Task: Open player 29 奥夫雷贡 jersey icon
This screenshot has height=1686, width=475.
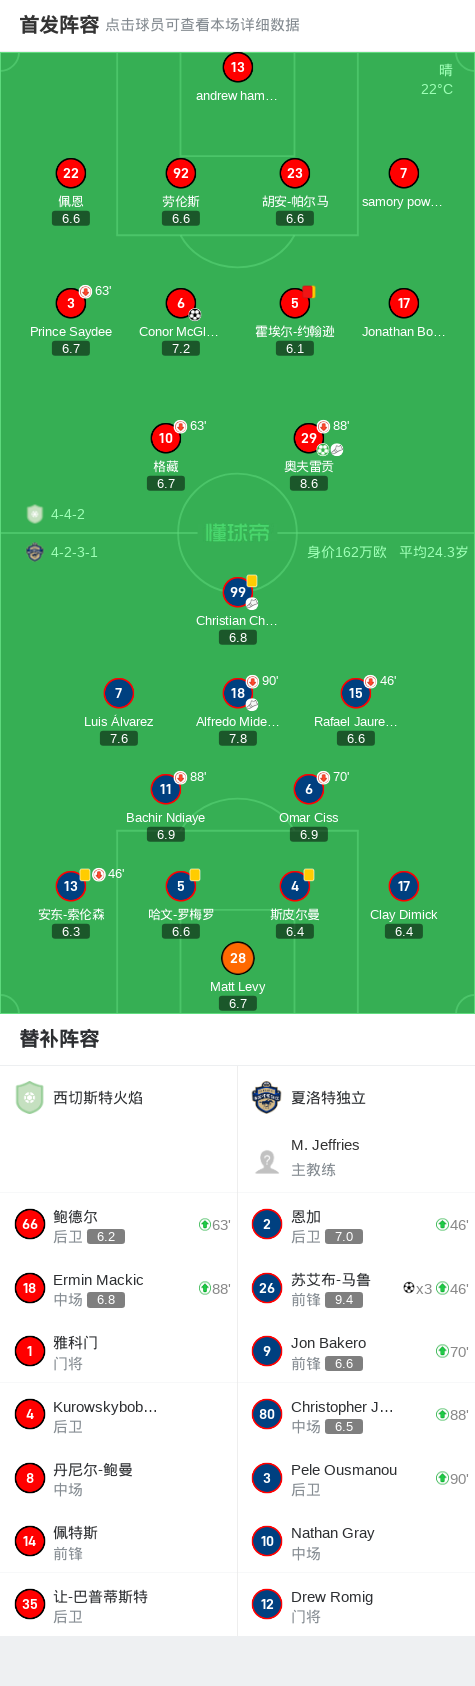Action: (x=309, y=438)
